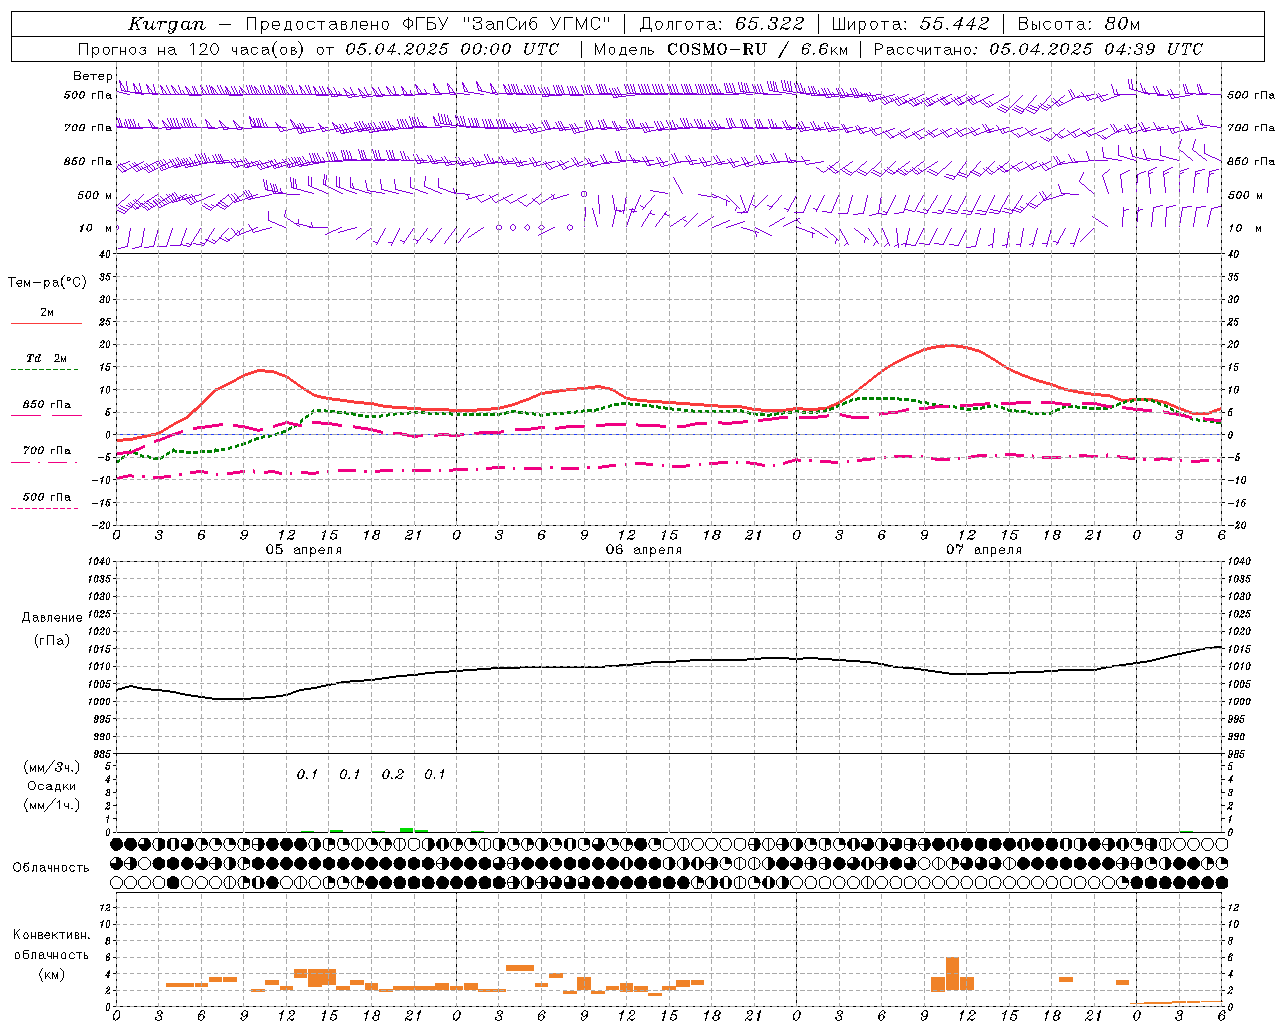
Task: Click the 1000 tick on the left pressure axis
Action: pyautogui.click(x=98, y=702)
